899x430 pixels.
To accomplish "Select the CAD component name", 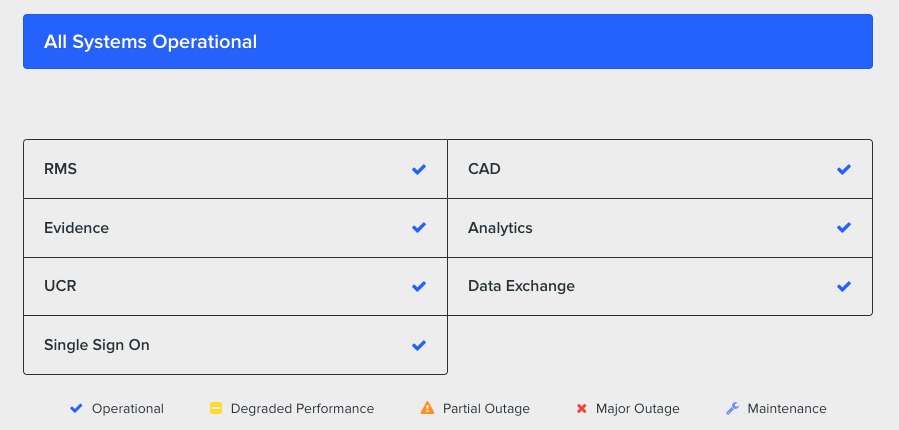I will click(484, 169).
